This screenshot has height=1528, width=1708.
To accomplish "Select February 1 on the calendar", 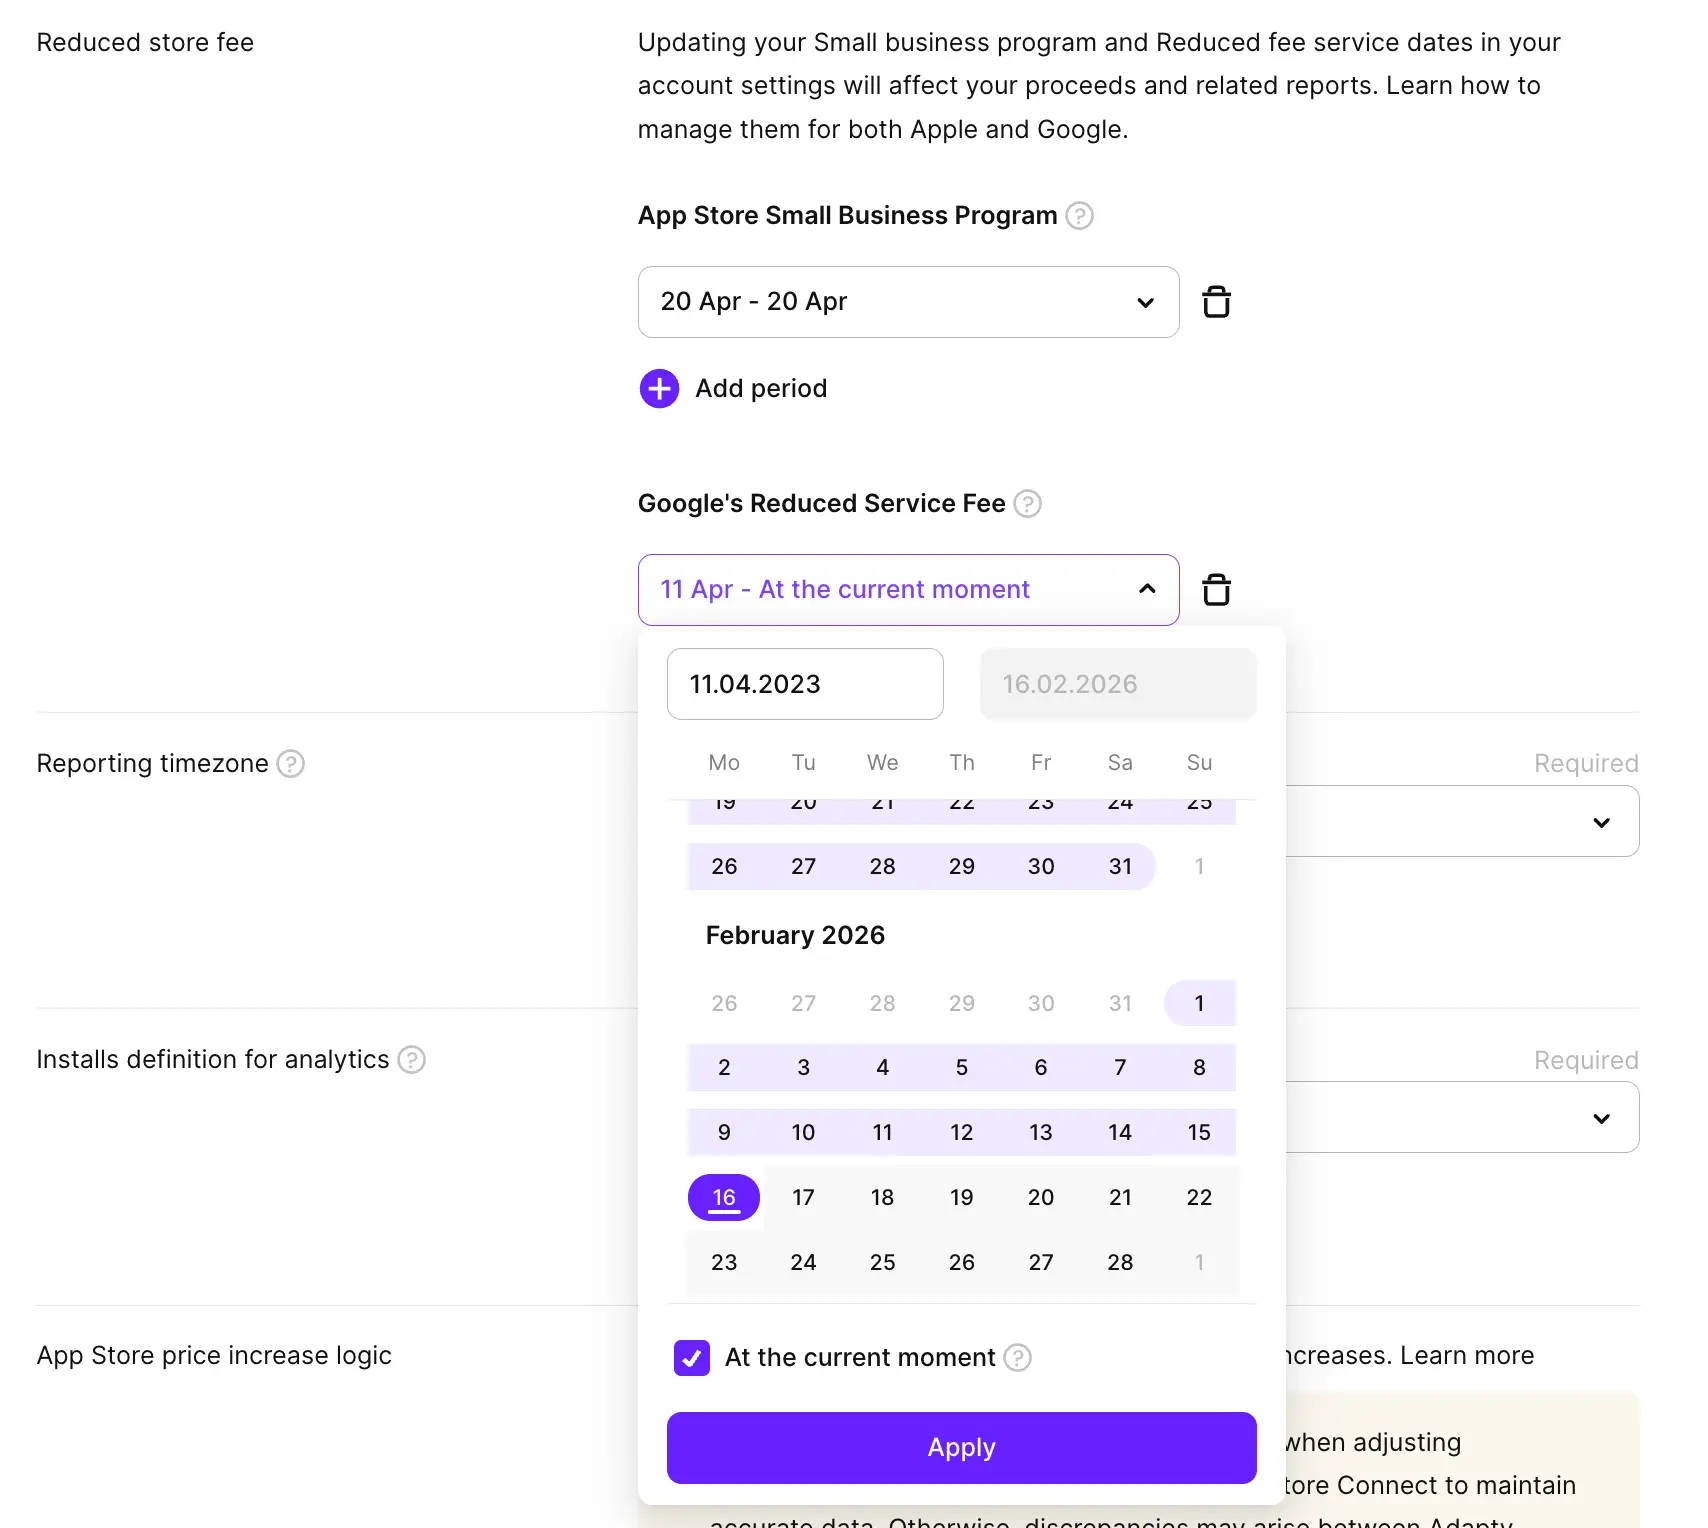I will pos(1198,1003).
